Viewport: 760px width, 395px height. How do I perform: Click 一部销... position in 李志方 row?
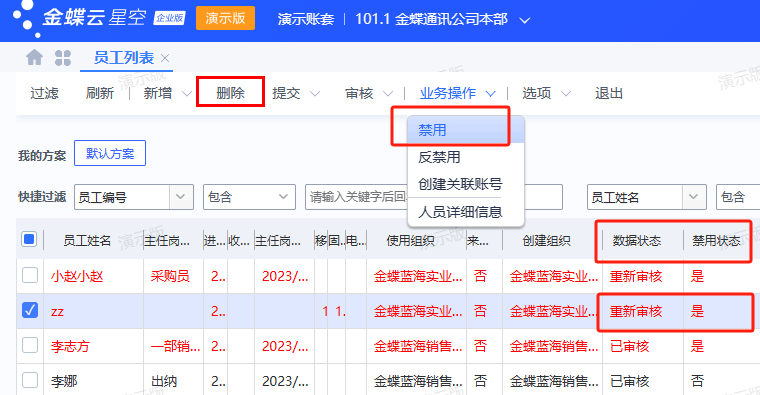tap(175, 346)
